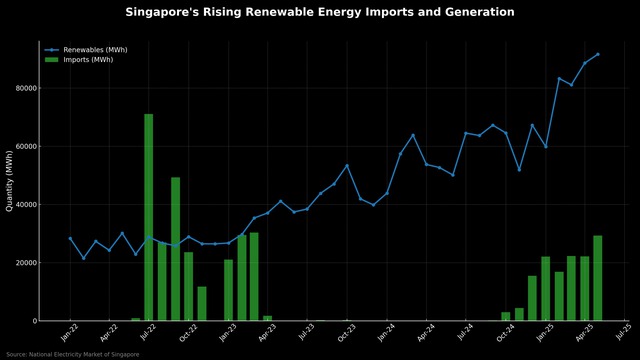Click the chart title about Singapore's renewable energy

320,12
